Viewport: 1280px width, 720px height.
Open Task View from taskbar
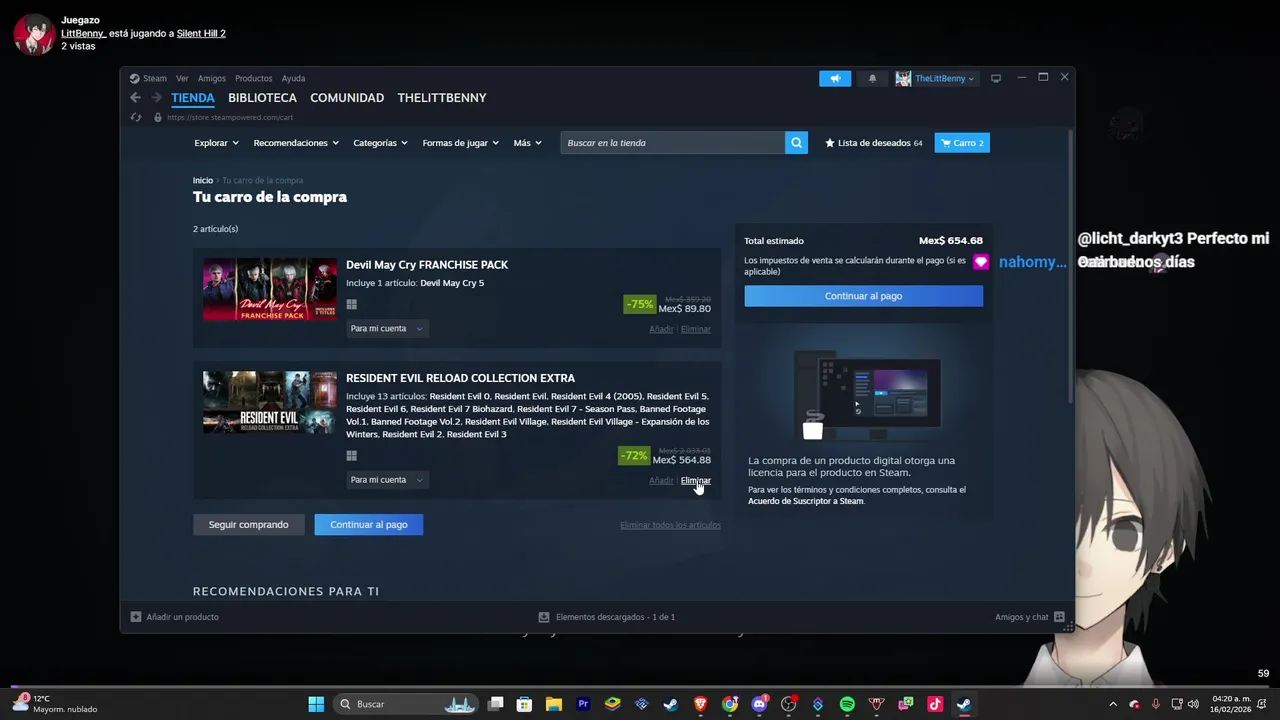[495, 704]
